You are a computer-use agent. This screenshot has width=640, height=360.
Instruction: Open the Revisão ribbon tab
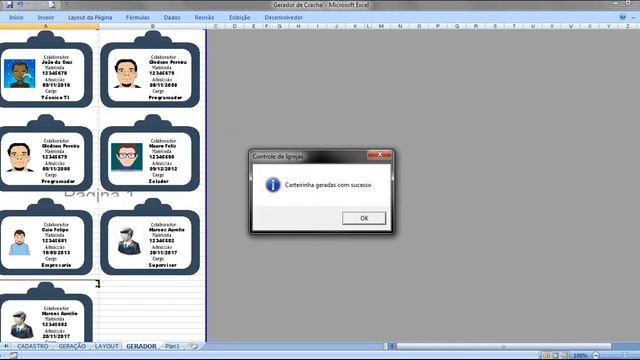(x=204, y=18)
